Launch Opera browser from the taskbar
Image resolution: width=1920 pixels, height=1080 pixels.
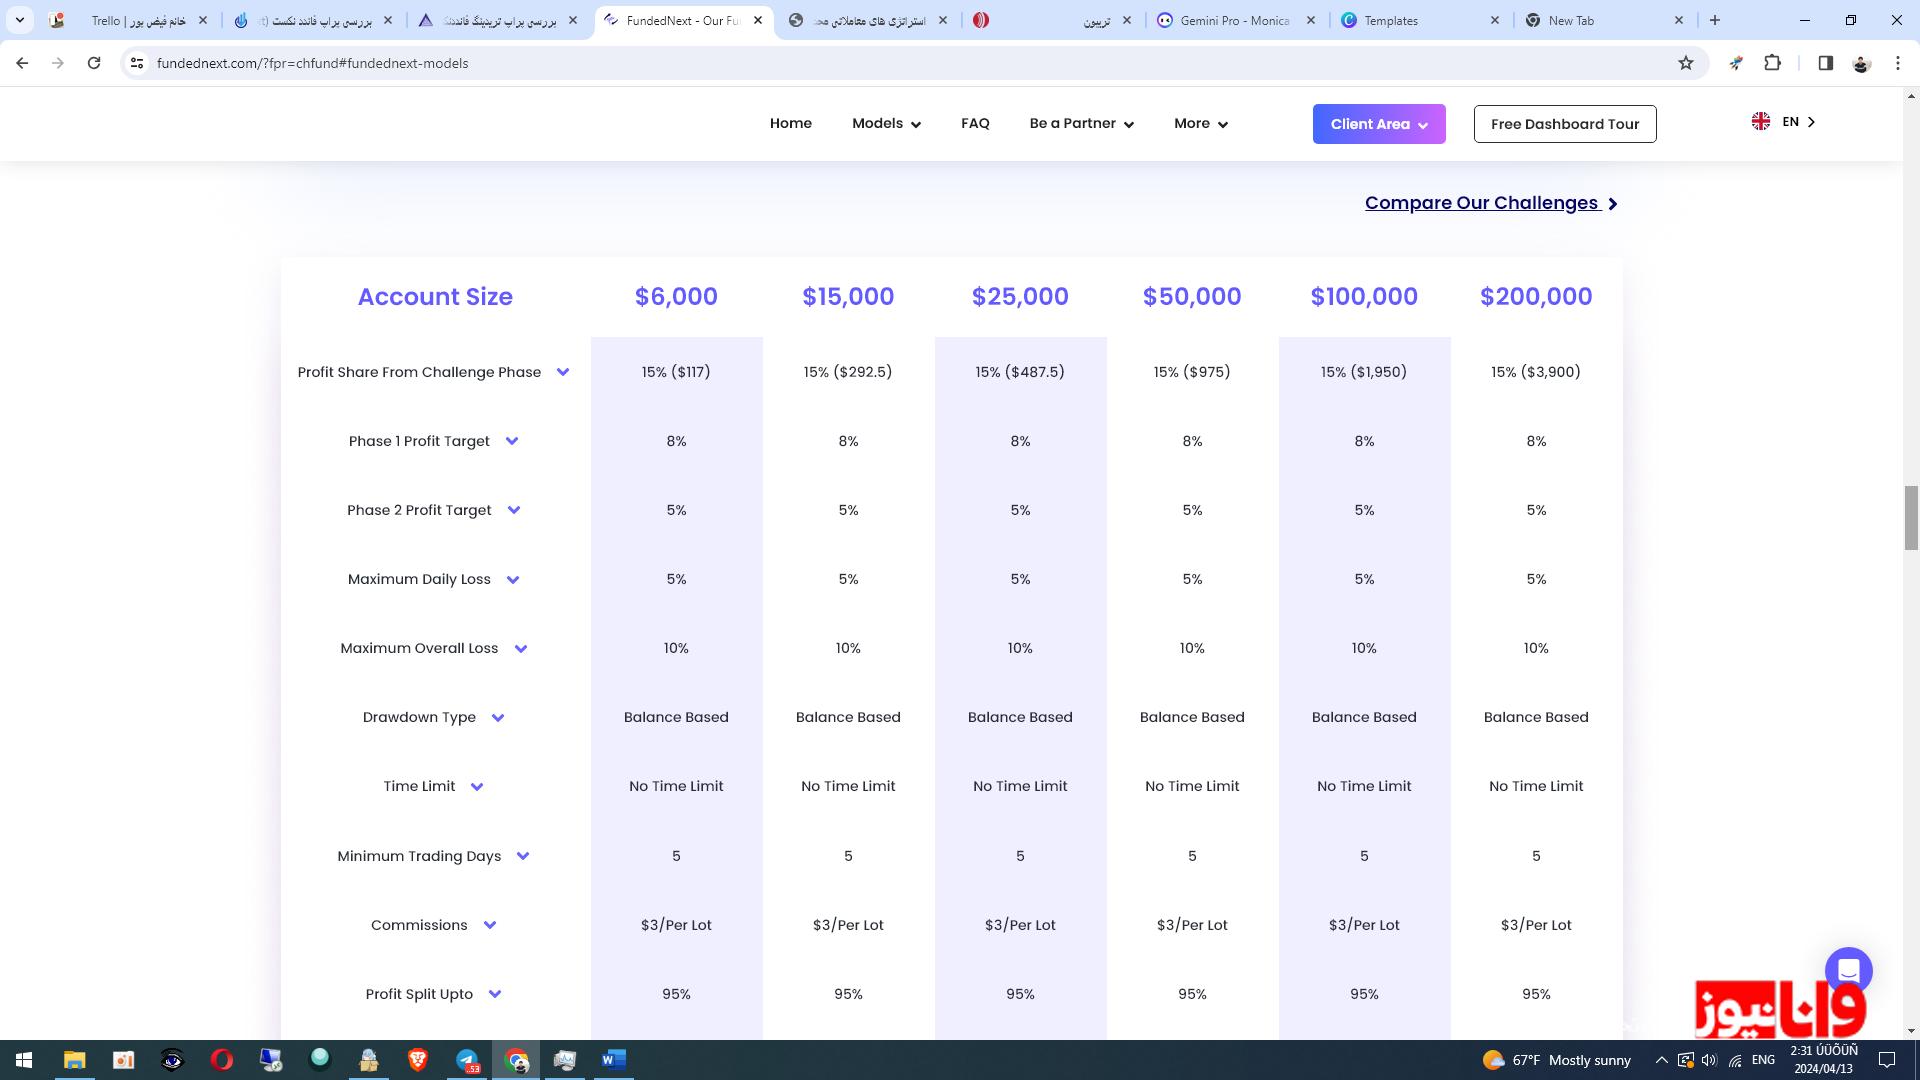pyautogui.click(x=221, y=1060)
